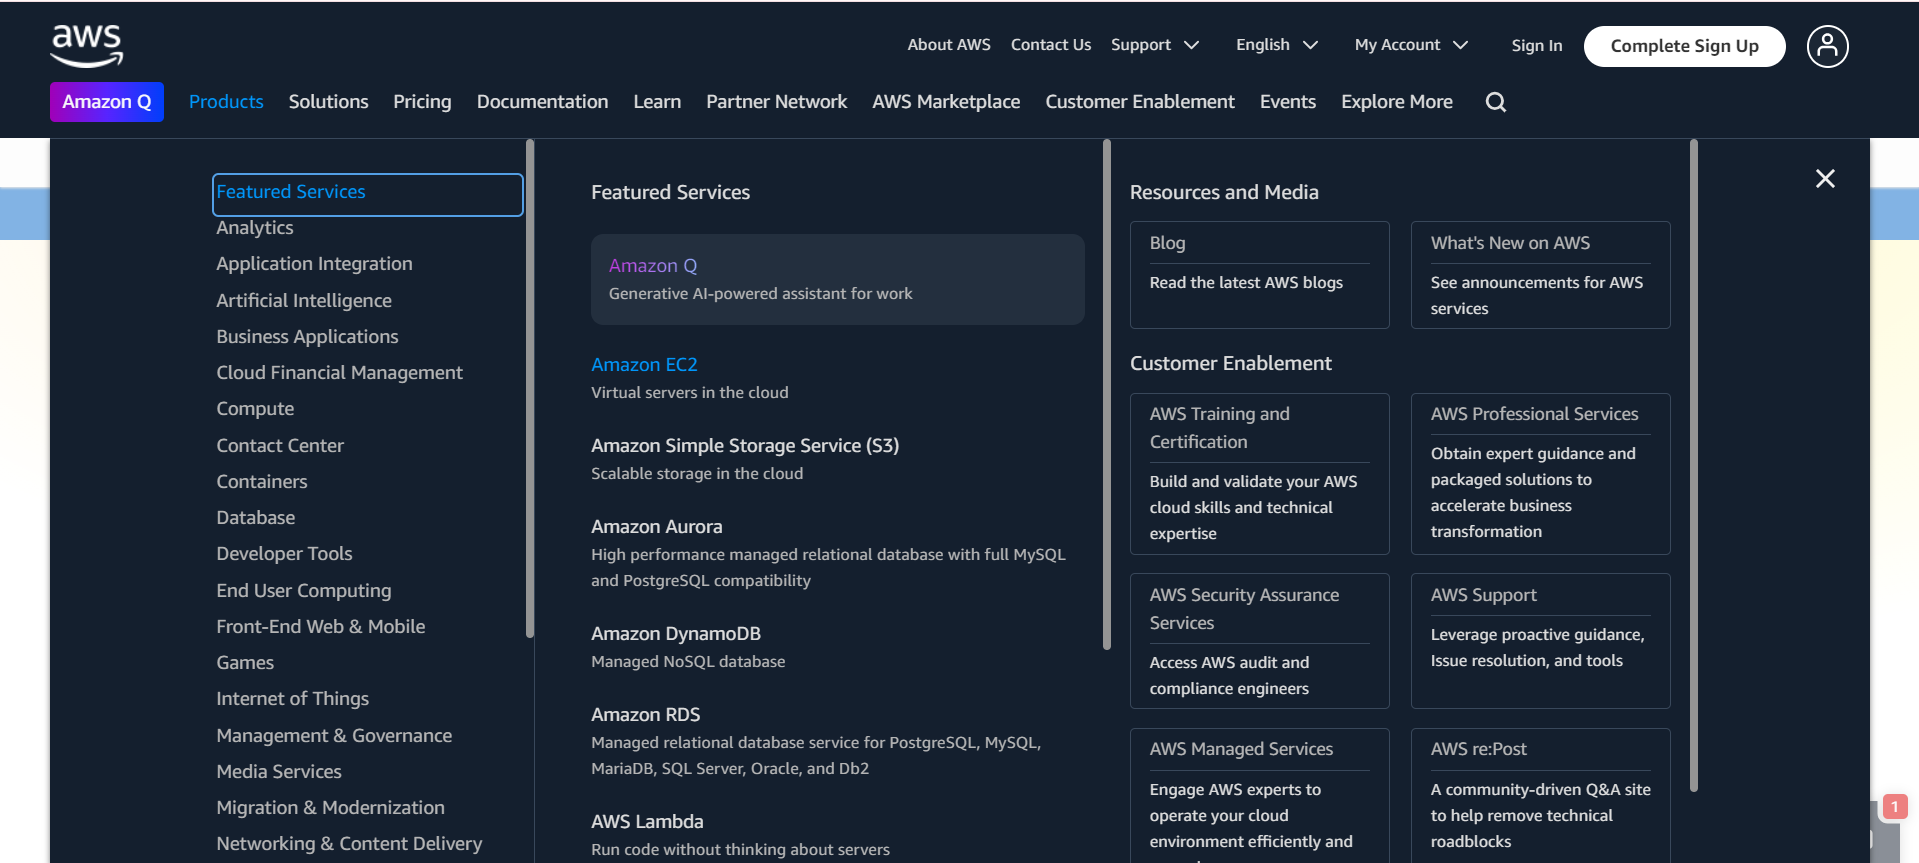
Task: Open Amazon DynamoDB service link
Action: point(676,634)
